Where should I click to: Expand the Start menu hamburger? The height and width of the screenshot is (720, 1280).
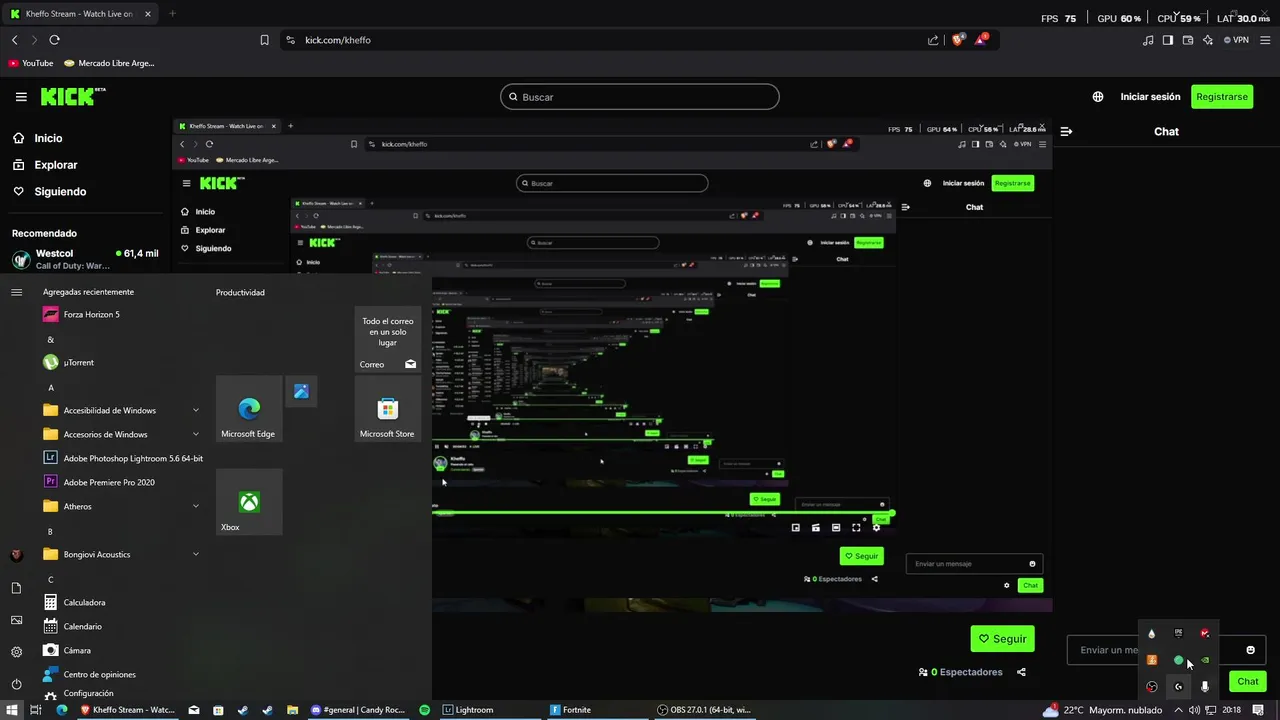point(16,292)
